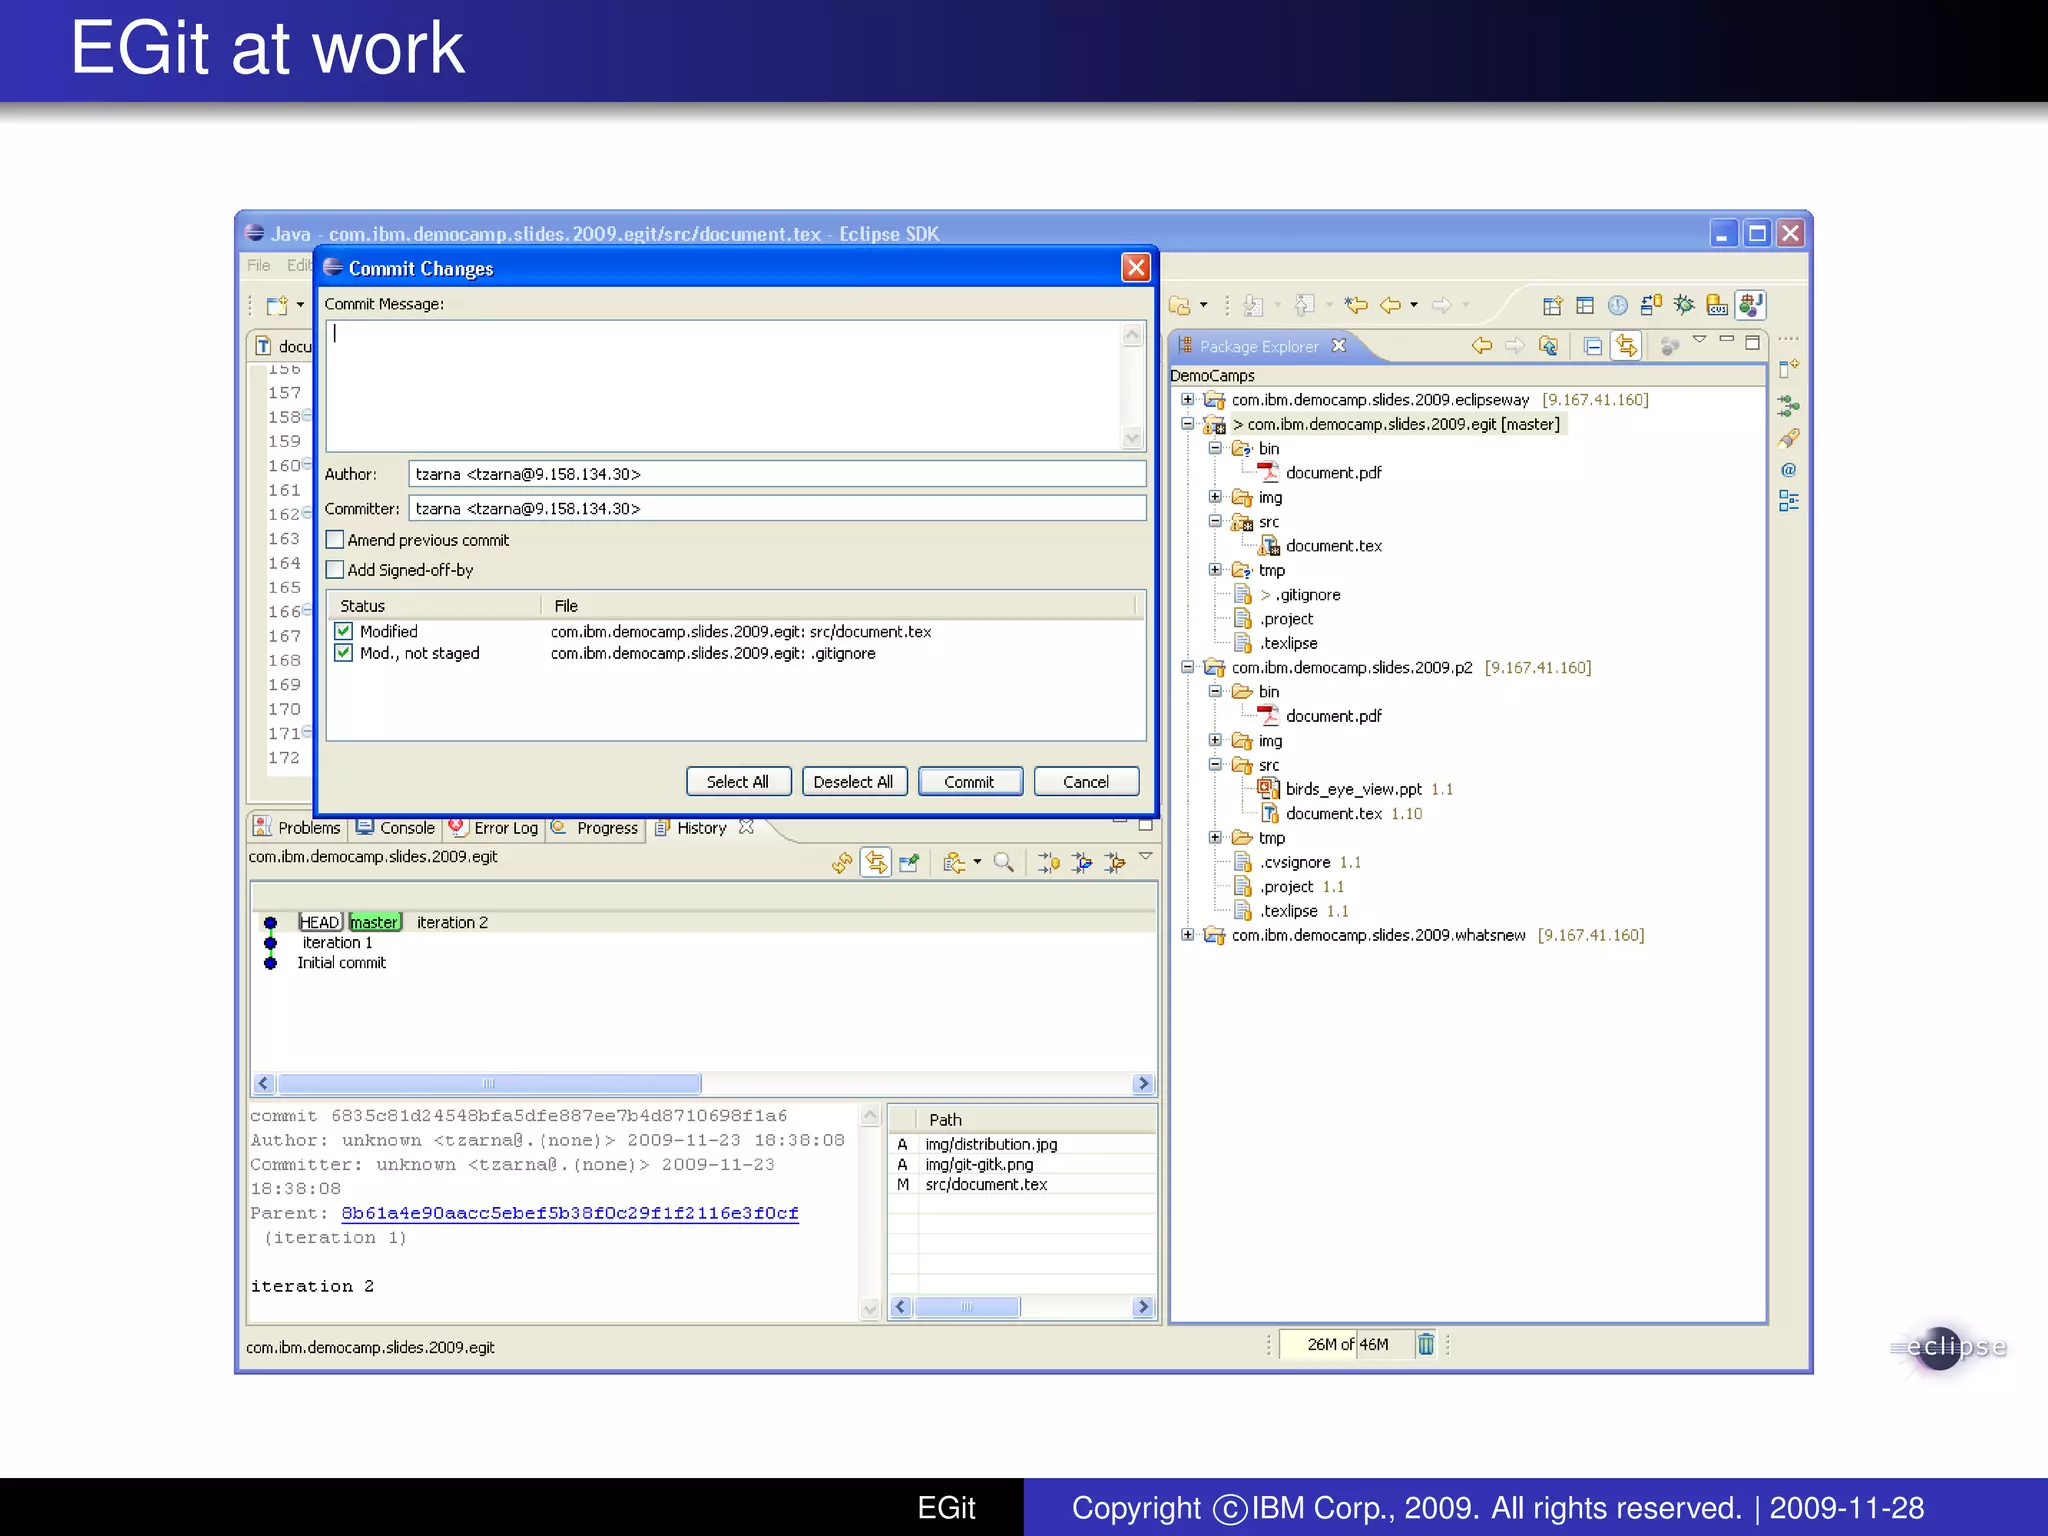
Task: Select the History tab
Action: click(x=702, y=827)
